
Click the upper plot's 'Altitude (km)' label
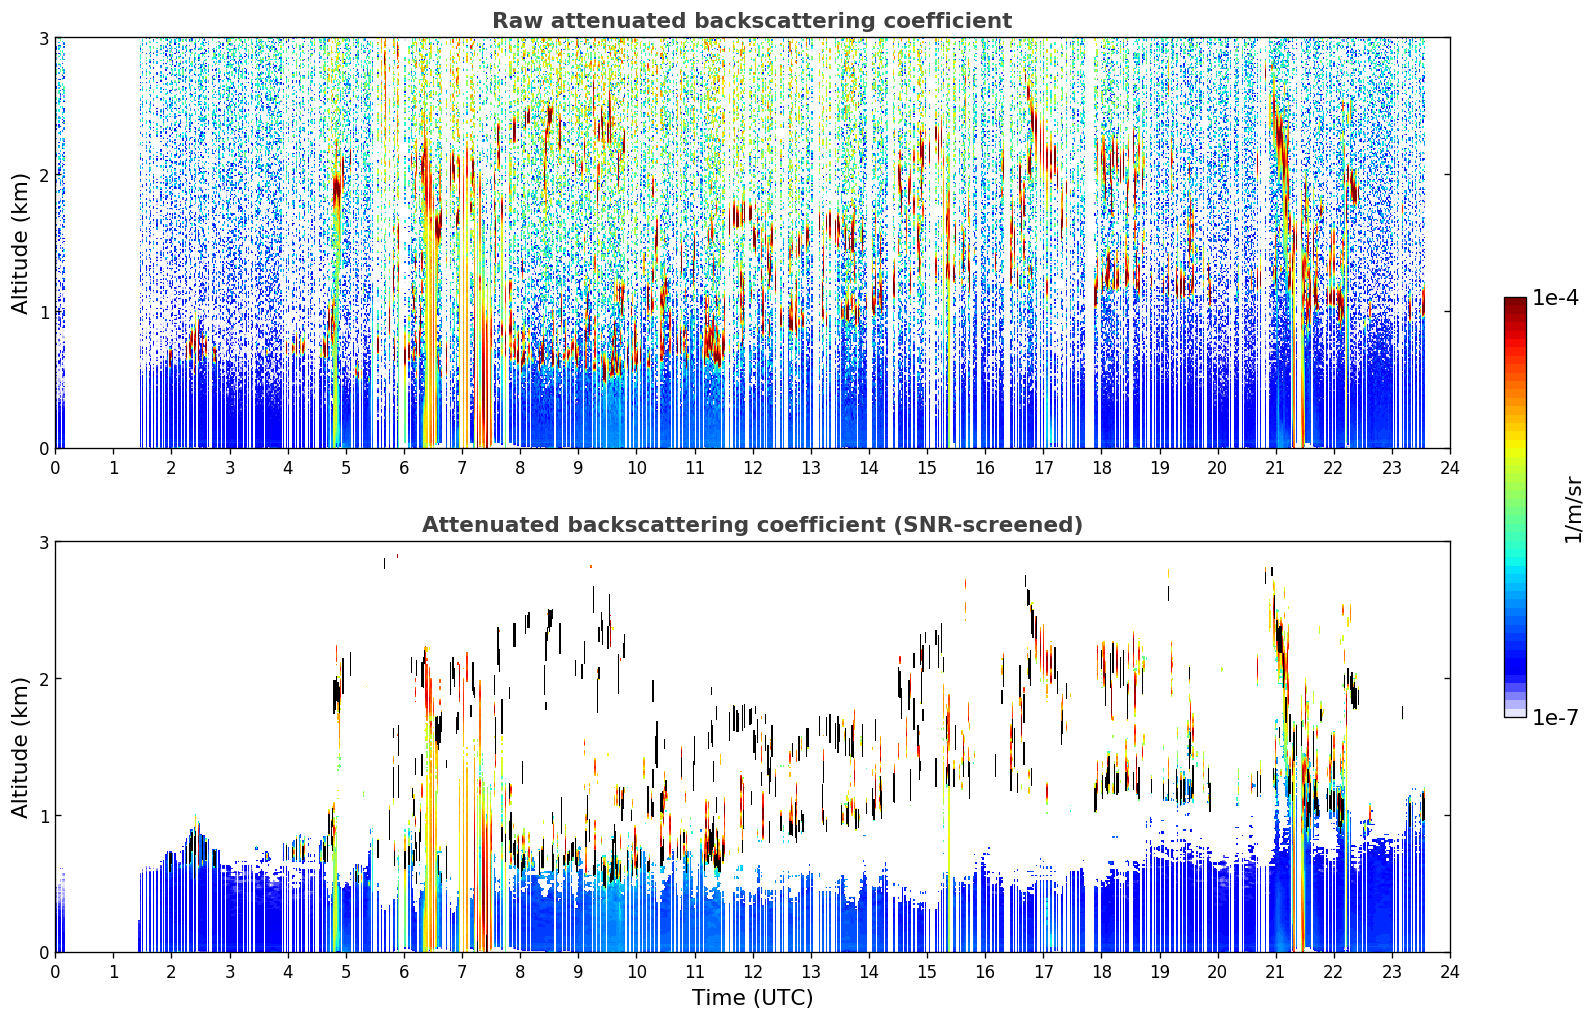pyautogui.click(x=21, y=243)
